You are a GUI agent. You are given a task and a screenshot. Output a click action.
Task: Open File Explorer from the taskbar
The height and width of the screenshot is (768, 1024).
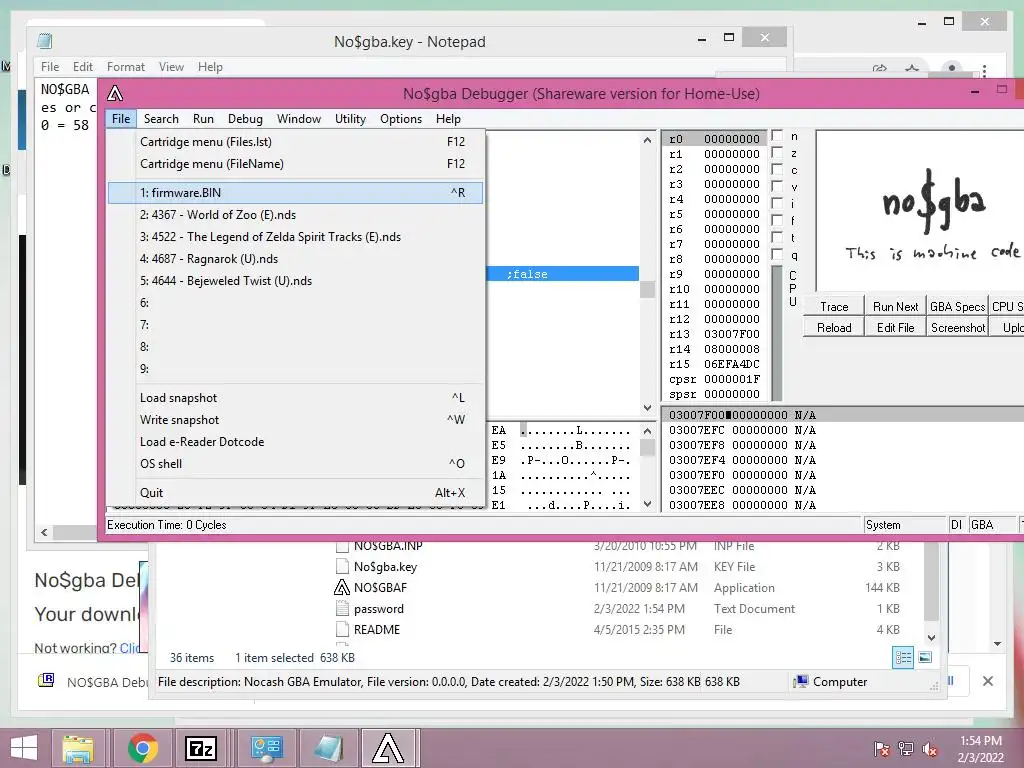[78, 748]
